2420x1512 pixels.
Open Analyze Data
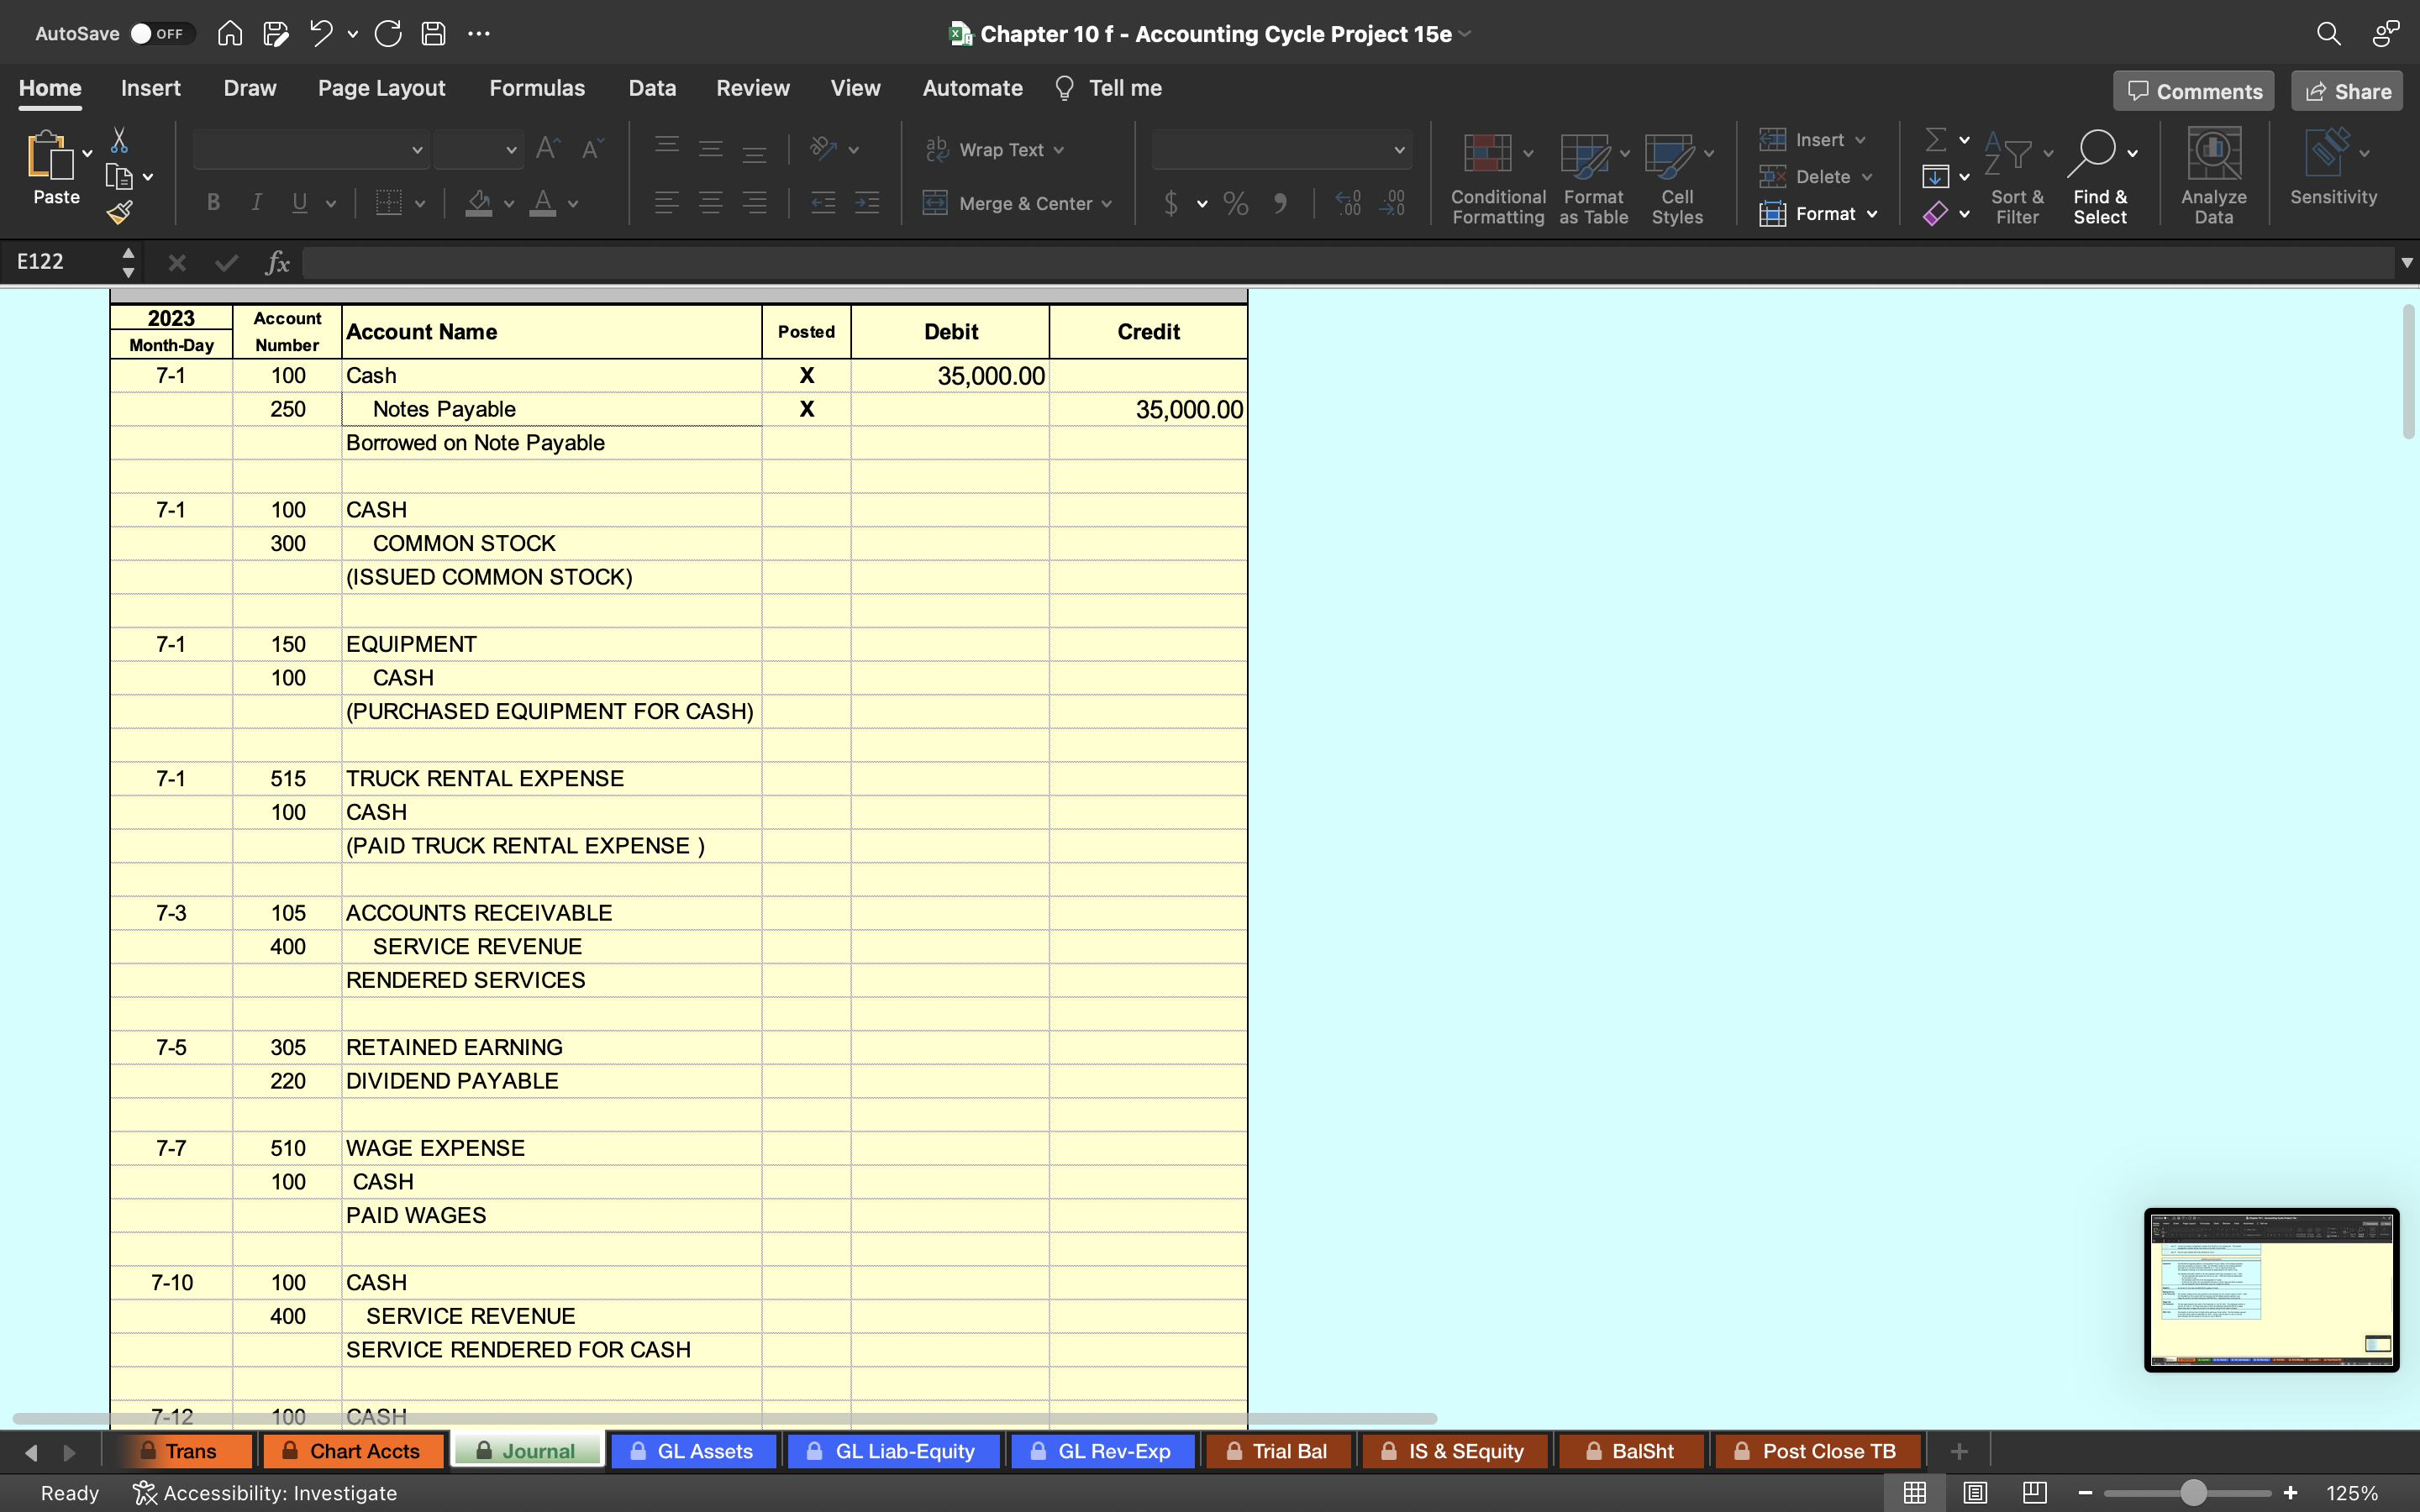(2214, 176)
